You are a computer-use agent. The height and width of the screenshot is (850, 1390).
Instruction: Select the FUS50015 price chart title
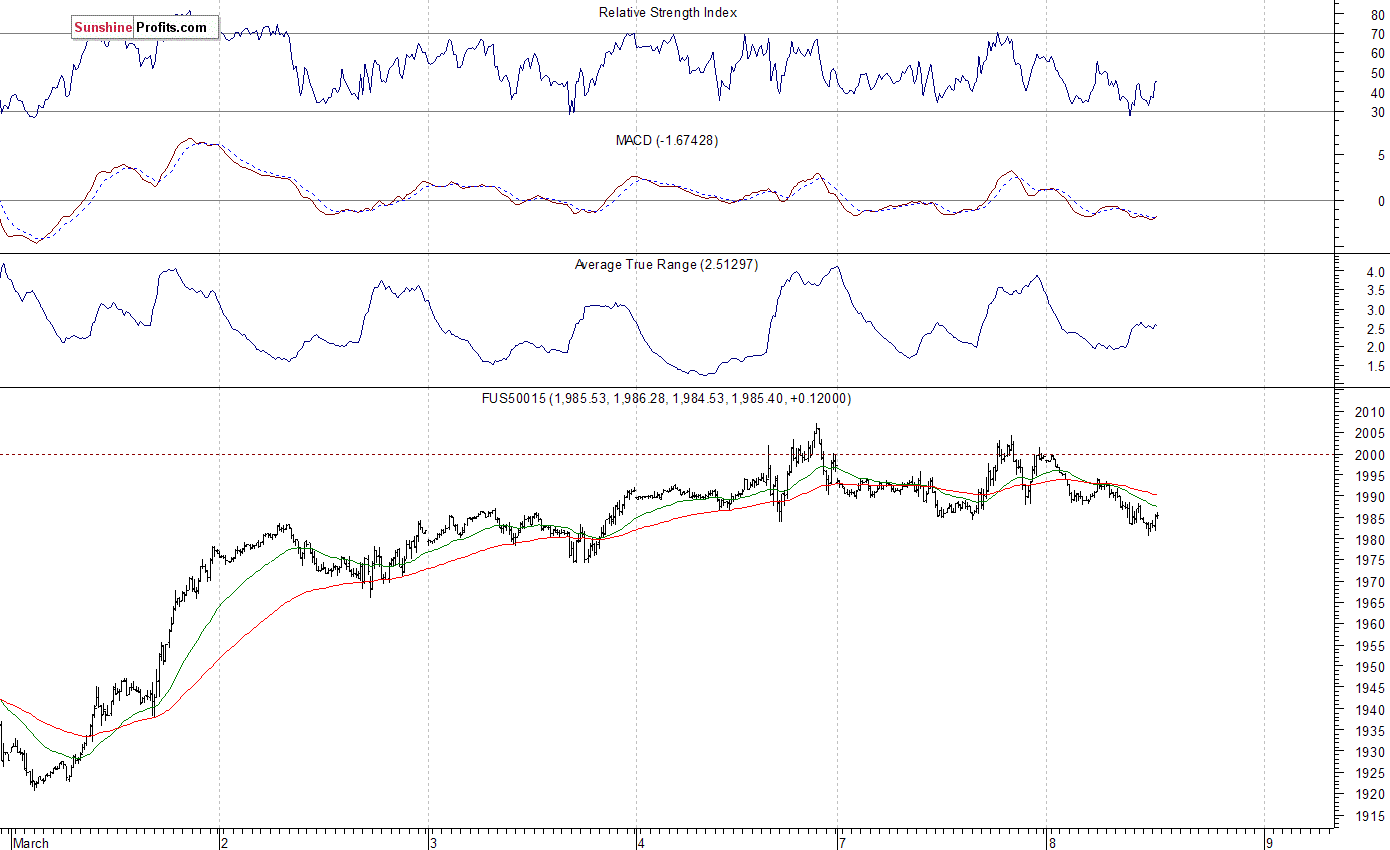[x=666, y=398]
